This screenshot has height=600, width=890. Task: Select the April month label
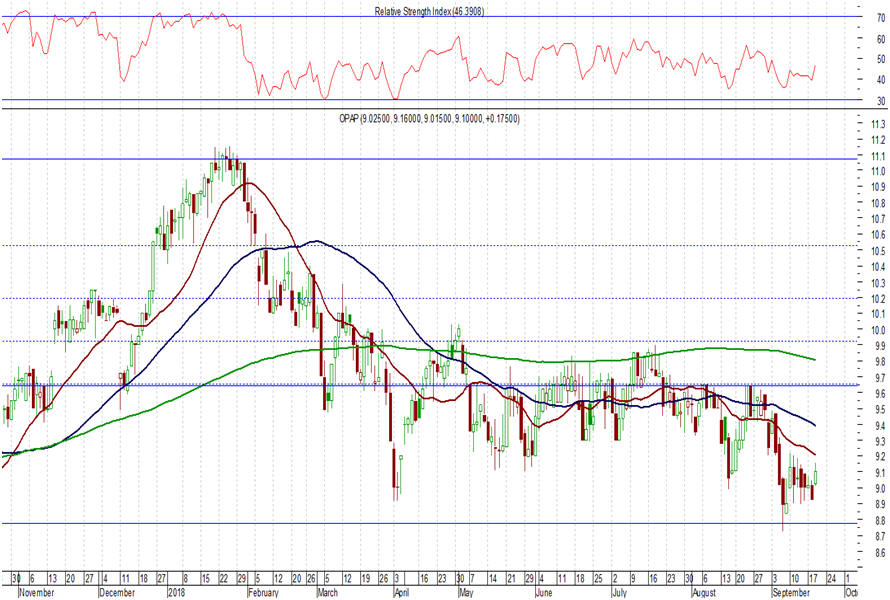(x=402, y=593)
